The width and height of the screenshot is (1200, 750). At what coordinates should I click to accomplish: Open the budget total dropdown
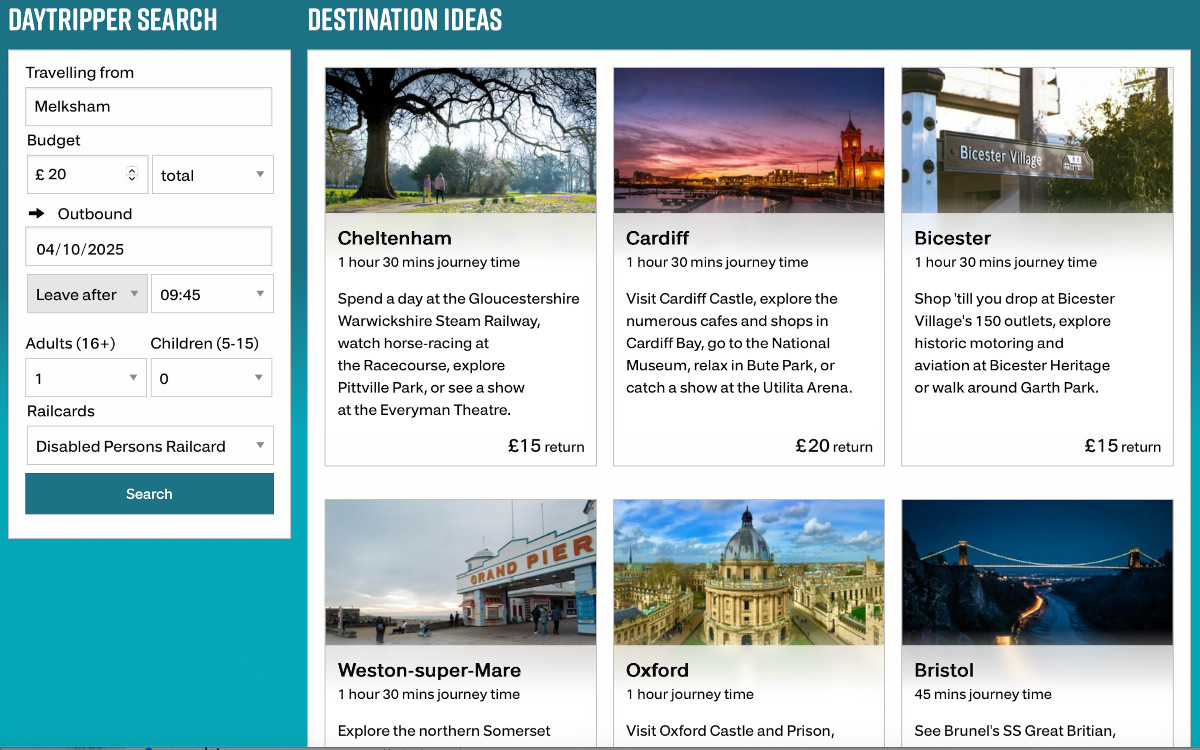212,175
